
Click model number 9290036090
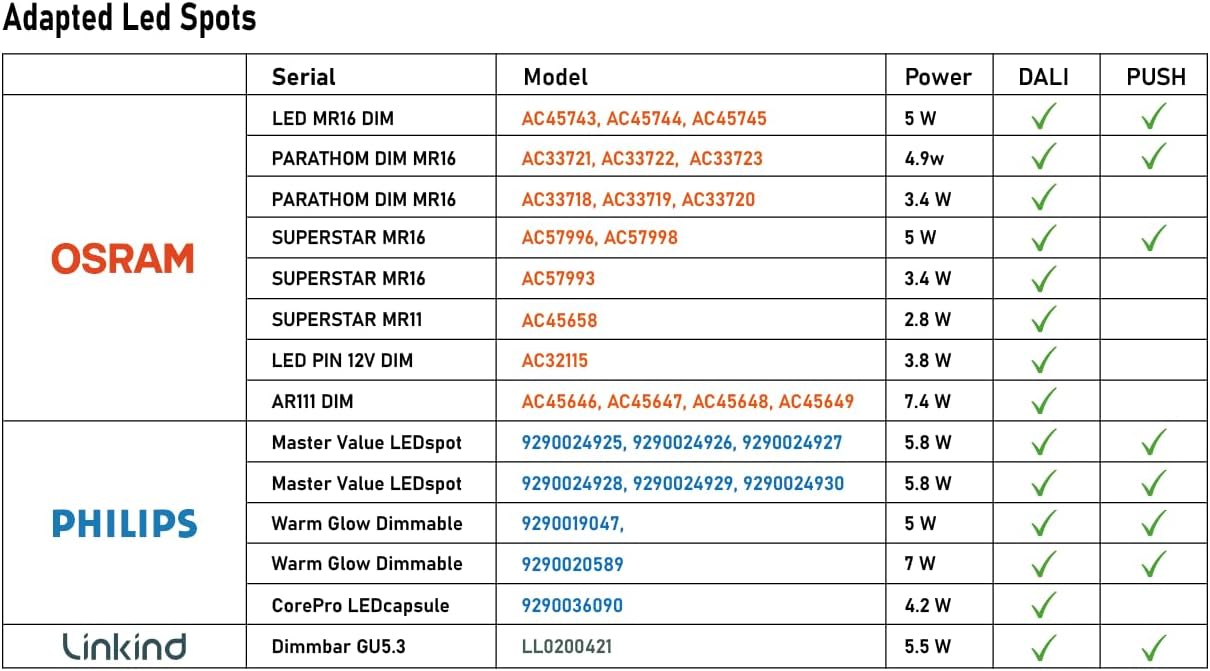[x=573, y=605]
